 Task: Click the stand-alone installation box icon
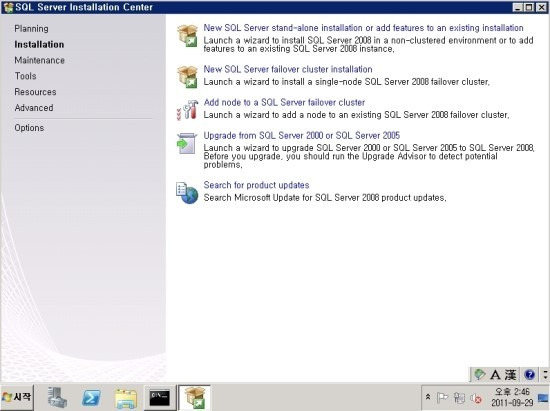click(187, 35)
